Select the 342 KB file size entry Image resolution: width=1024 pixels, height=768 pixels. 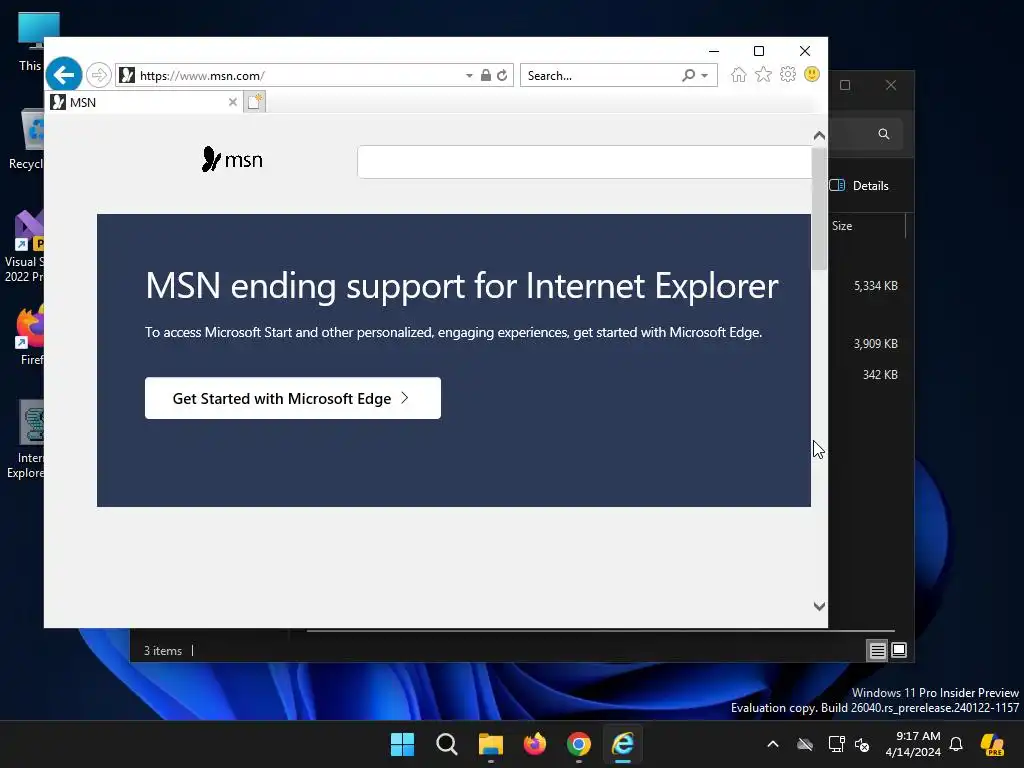[880, 375]
